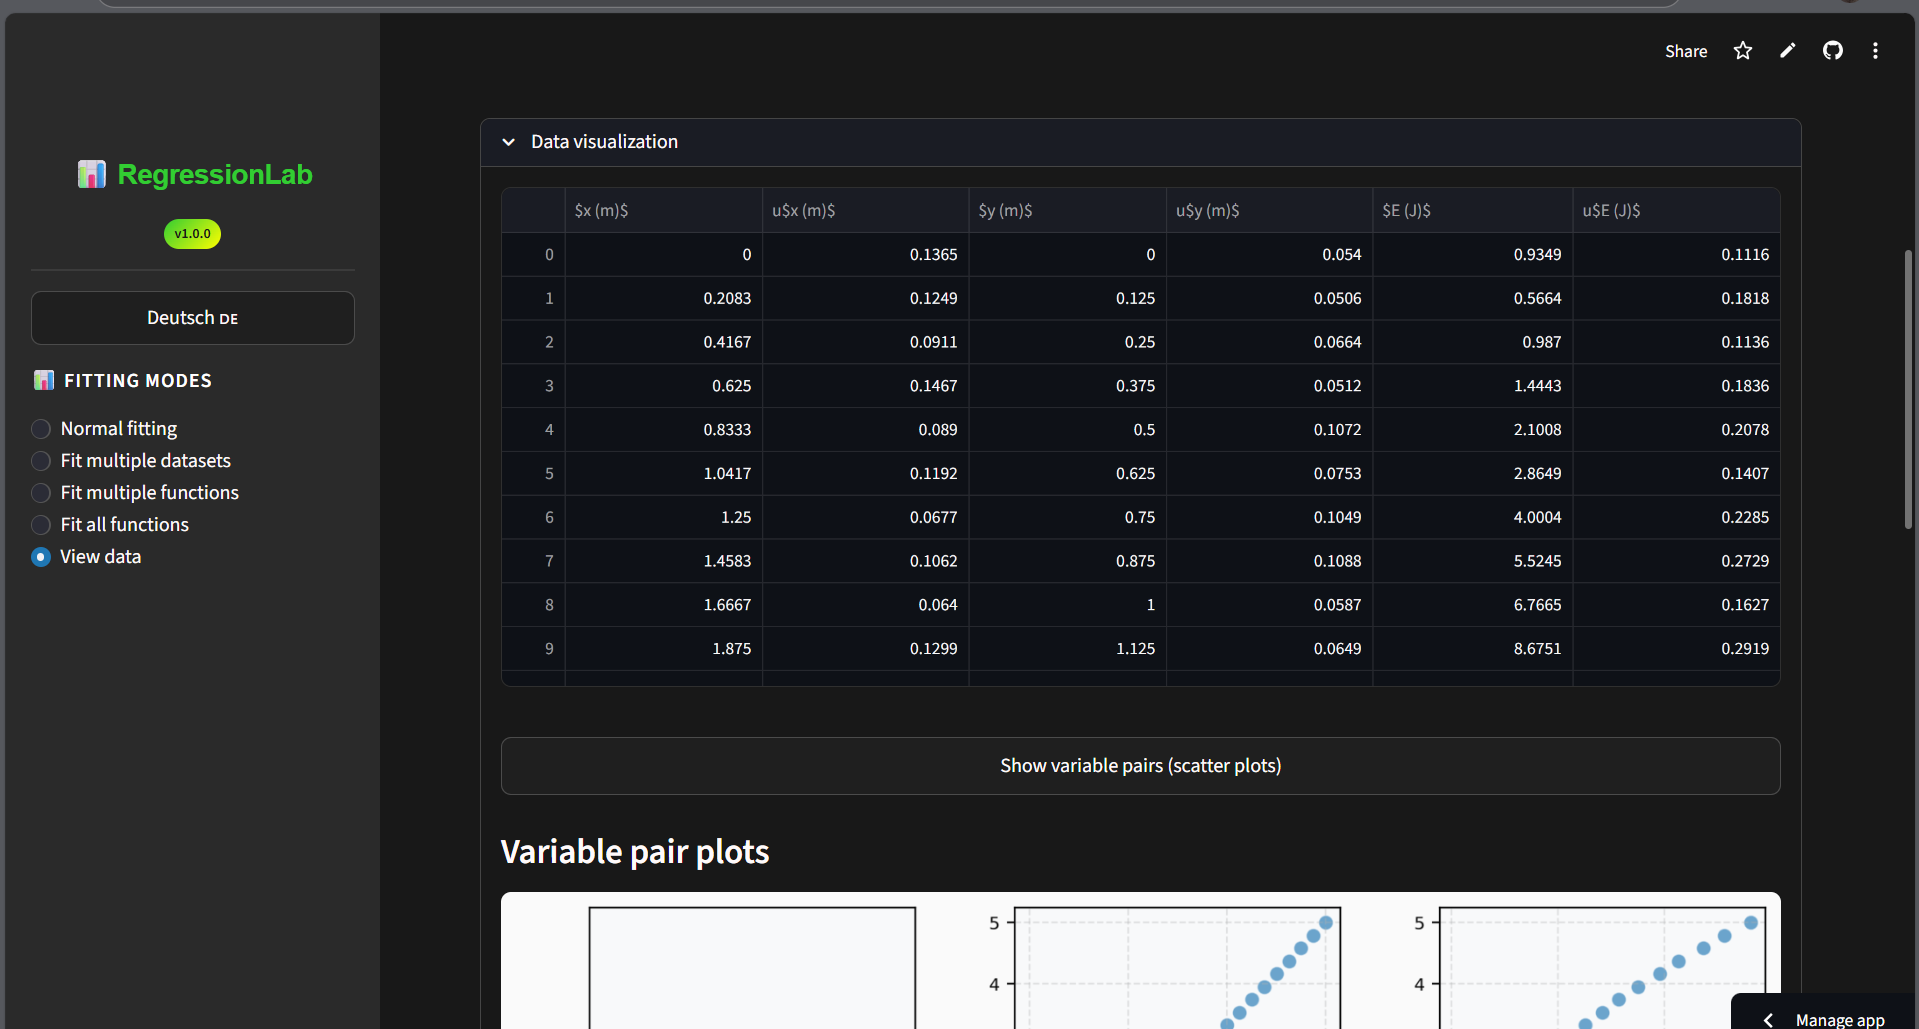1919x1029 pixels.
Task: Click cell value 5.5245
Action: [1473, 562]
